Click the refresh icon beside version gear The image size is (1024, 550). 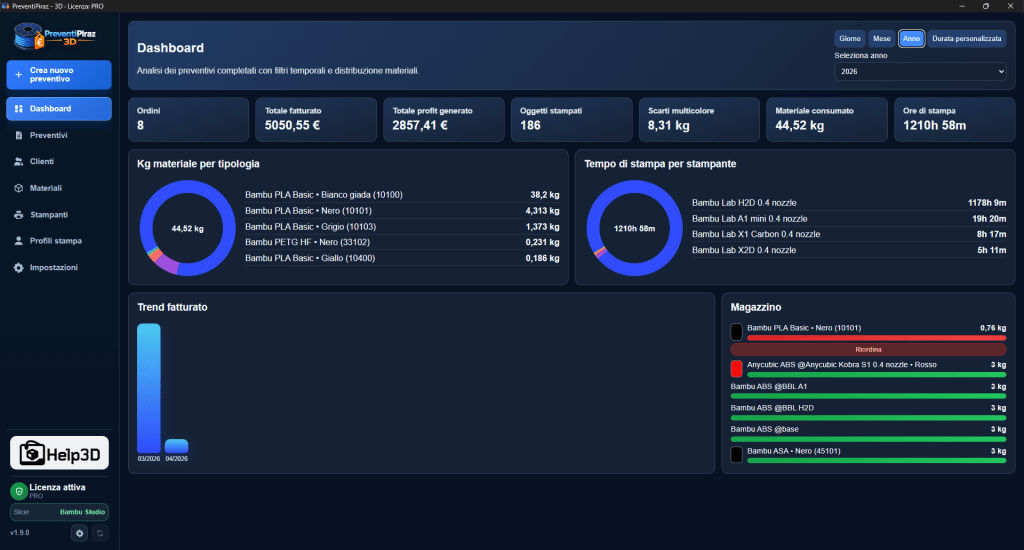pos(100,533)
